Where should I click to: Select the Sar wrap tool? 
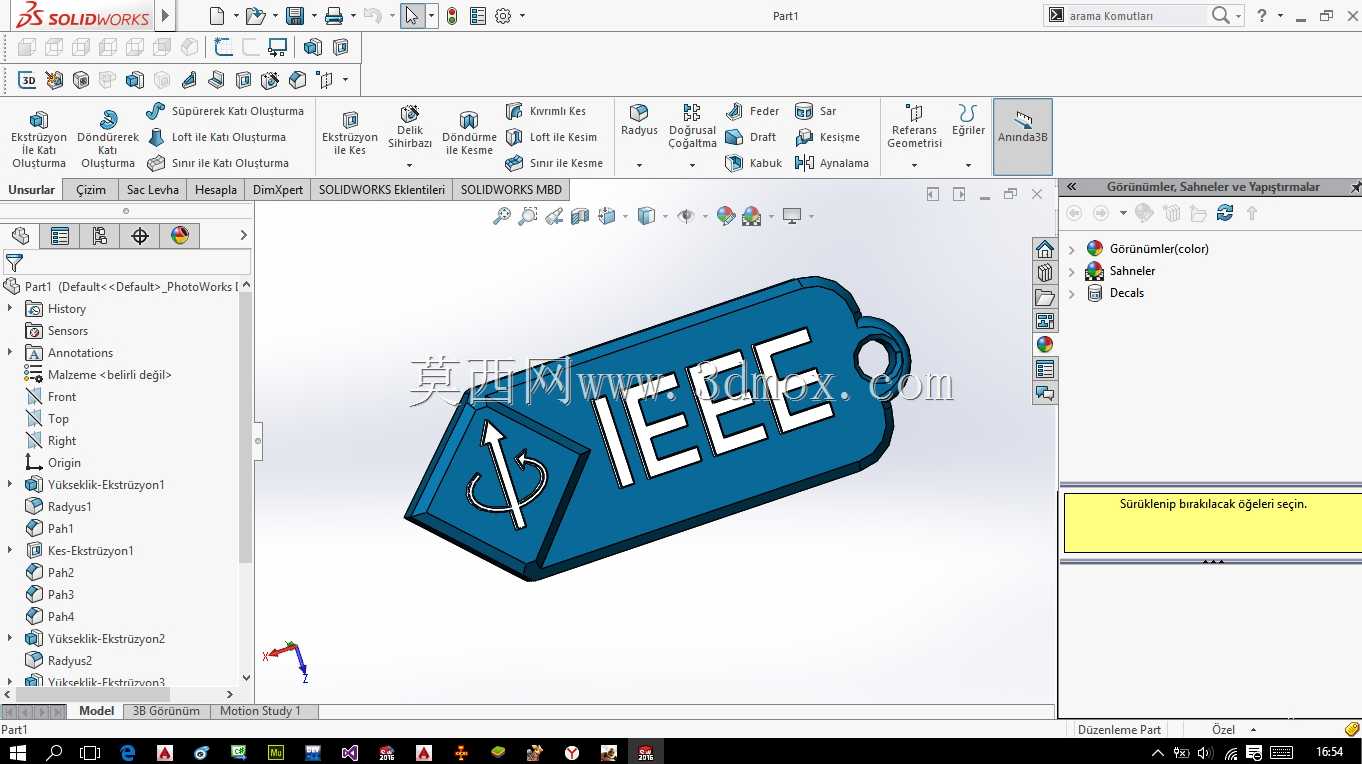tap(816, 111)
